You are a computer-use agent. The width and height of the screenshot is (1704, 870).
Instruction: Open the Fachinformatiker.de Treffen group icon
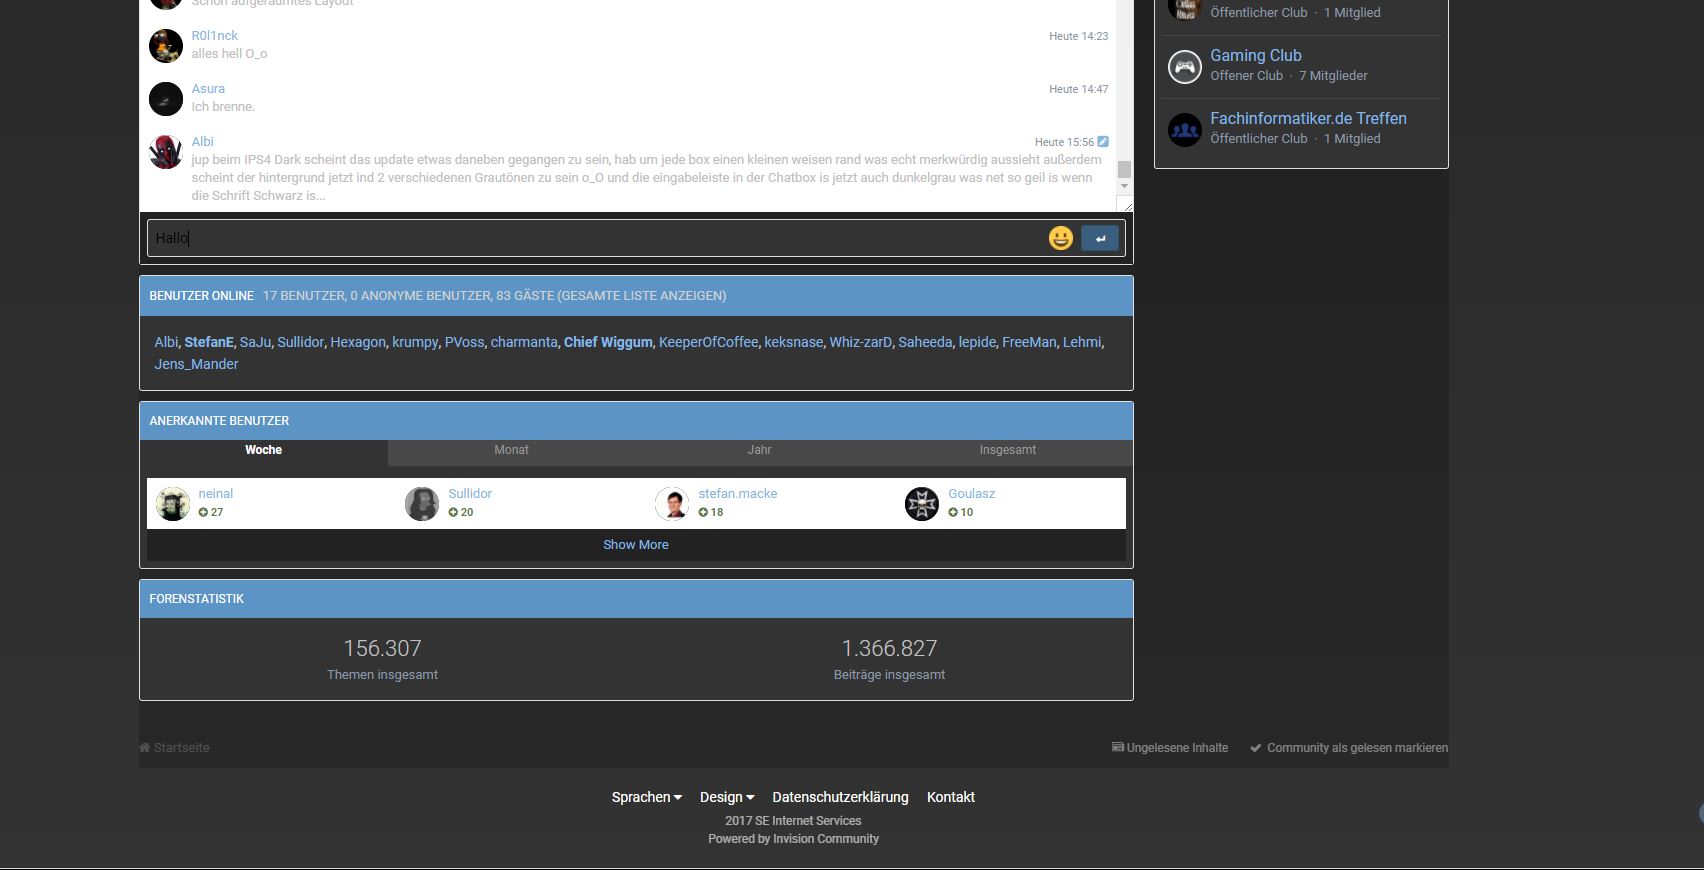1185,130
